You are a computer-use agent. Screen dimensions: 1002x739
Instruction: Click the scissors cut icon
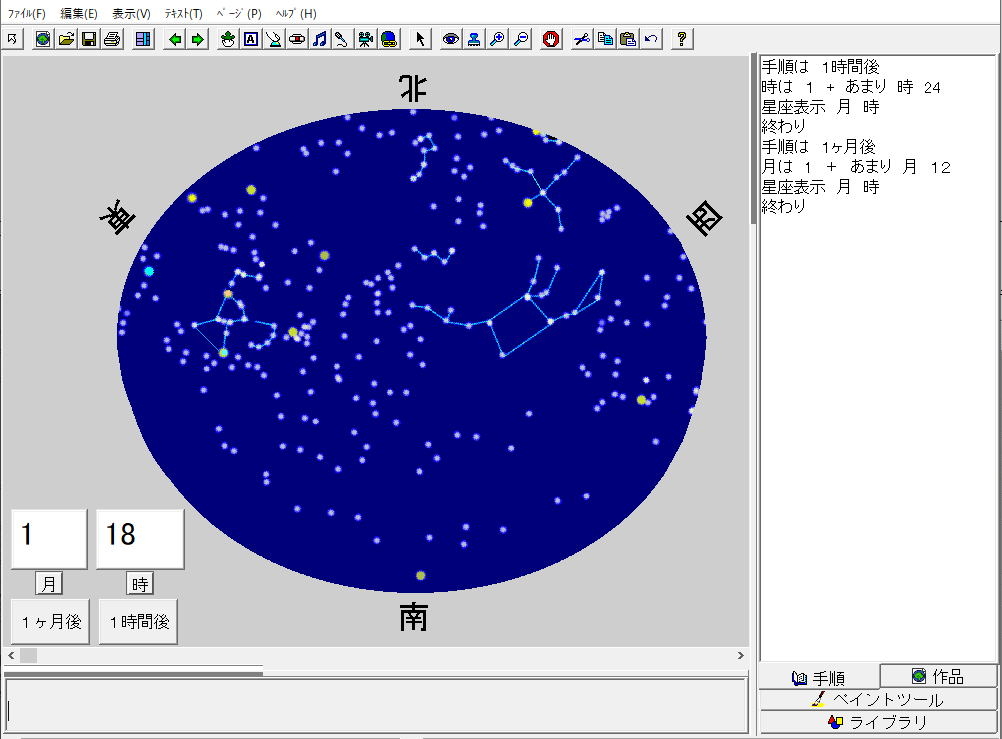pos(581,39)
